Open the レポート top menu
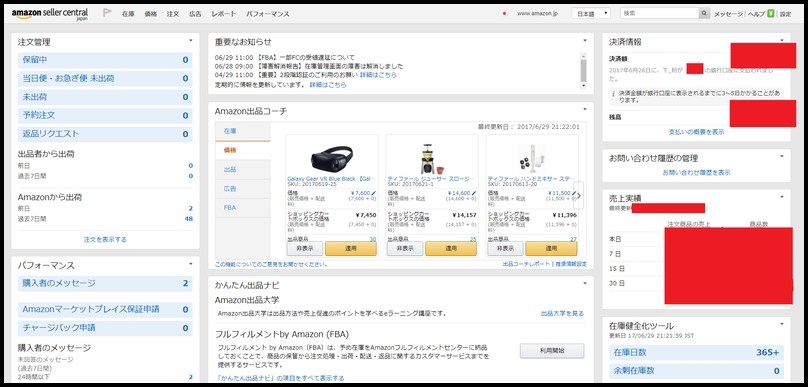Viewport: 808px width, 387px height. (224, 14)
